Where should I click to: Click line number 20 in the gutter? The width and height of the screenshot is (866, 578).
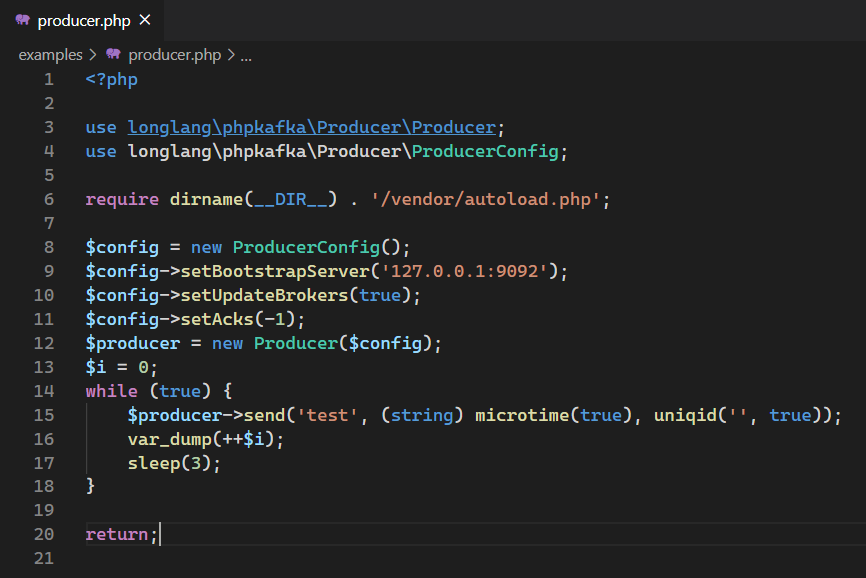tap(44, 534)
